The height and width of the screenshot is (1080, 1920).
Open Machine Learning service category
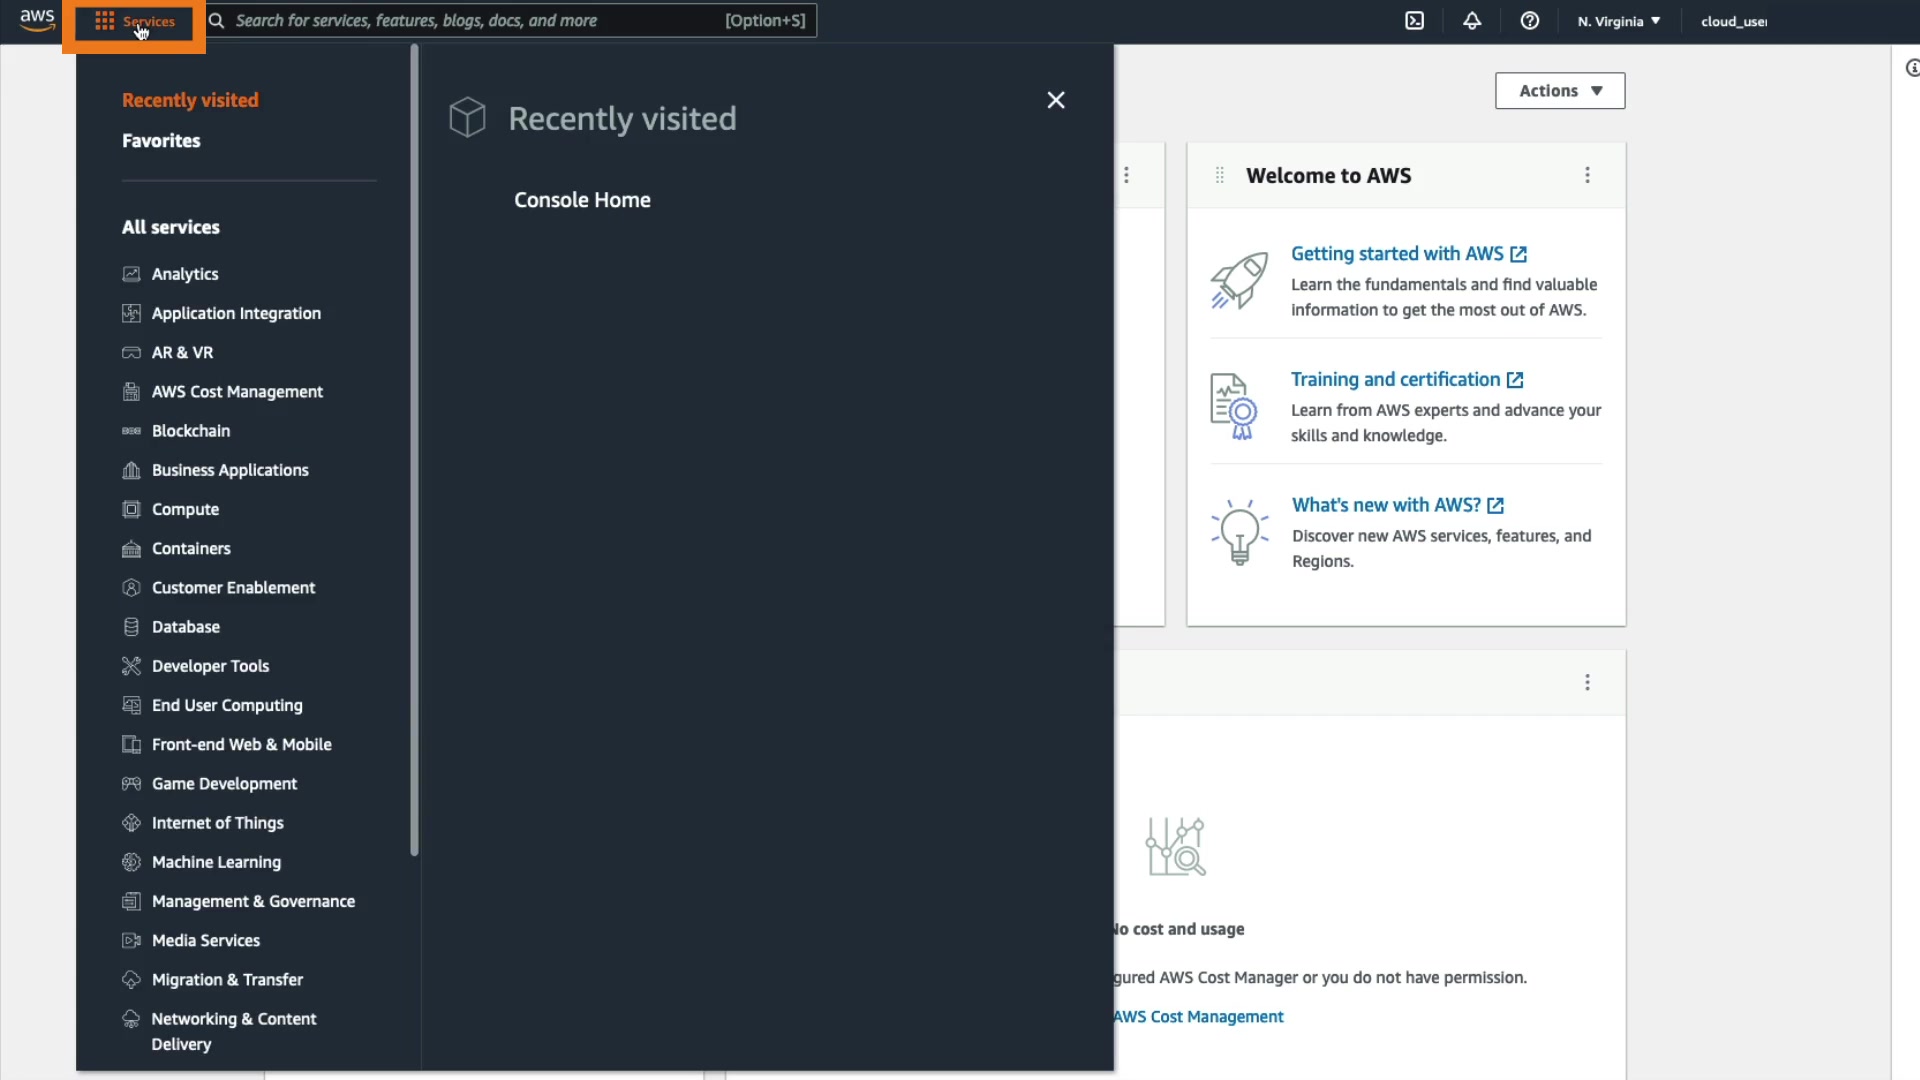click(216, 862)
